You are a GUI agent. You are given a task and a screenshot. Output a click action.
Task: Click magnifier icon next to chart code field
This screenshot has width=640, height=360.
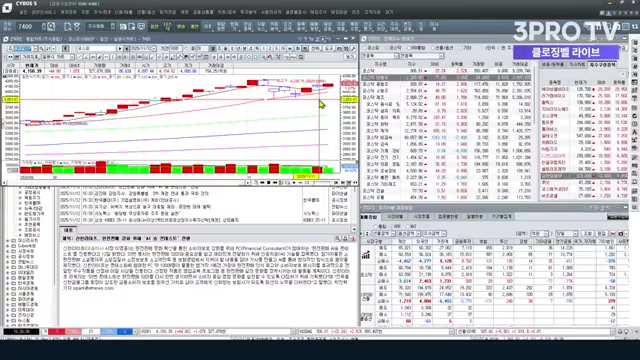click(x=41, y=49)
